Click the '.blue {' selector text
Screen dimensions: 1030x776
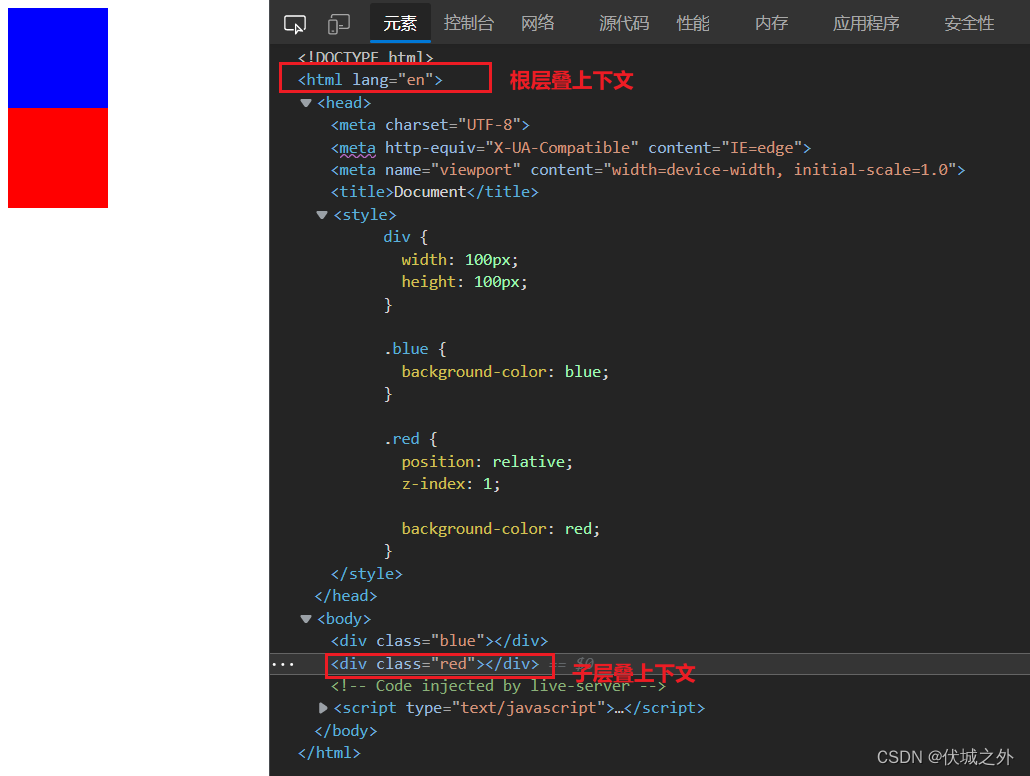point(415,349)
